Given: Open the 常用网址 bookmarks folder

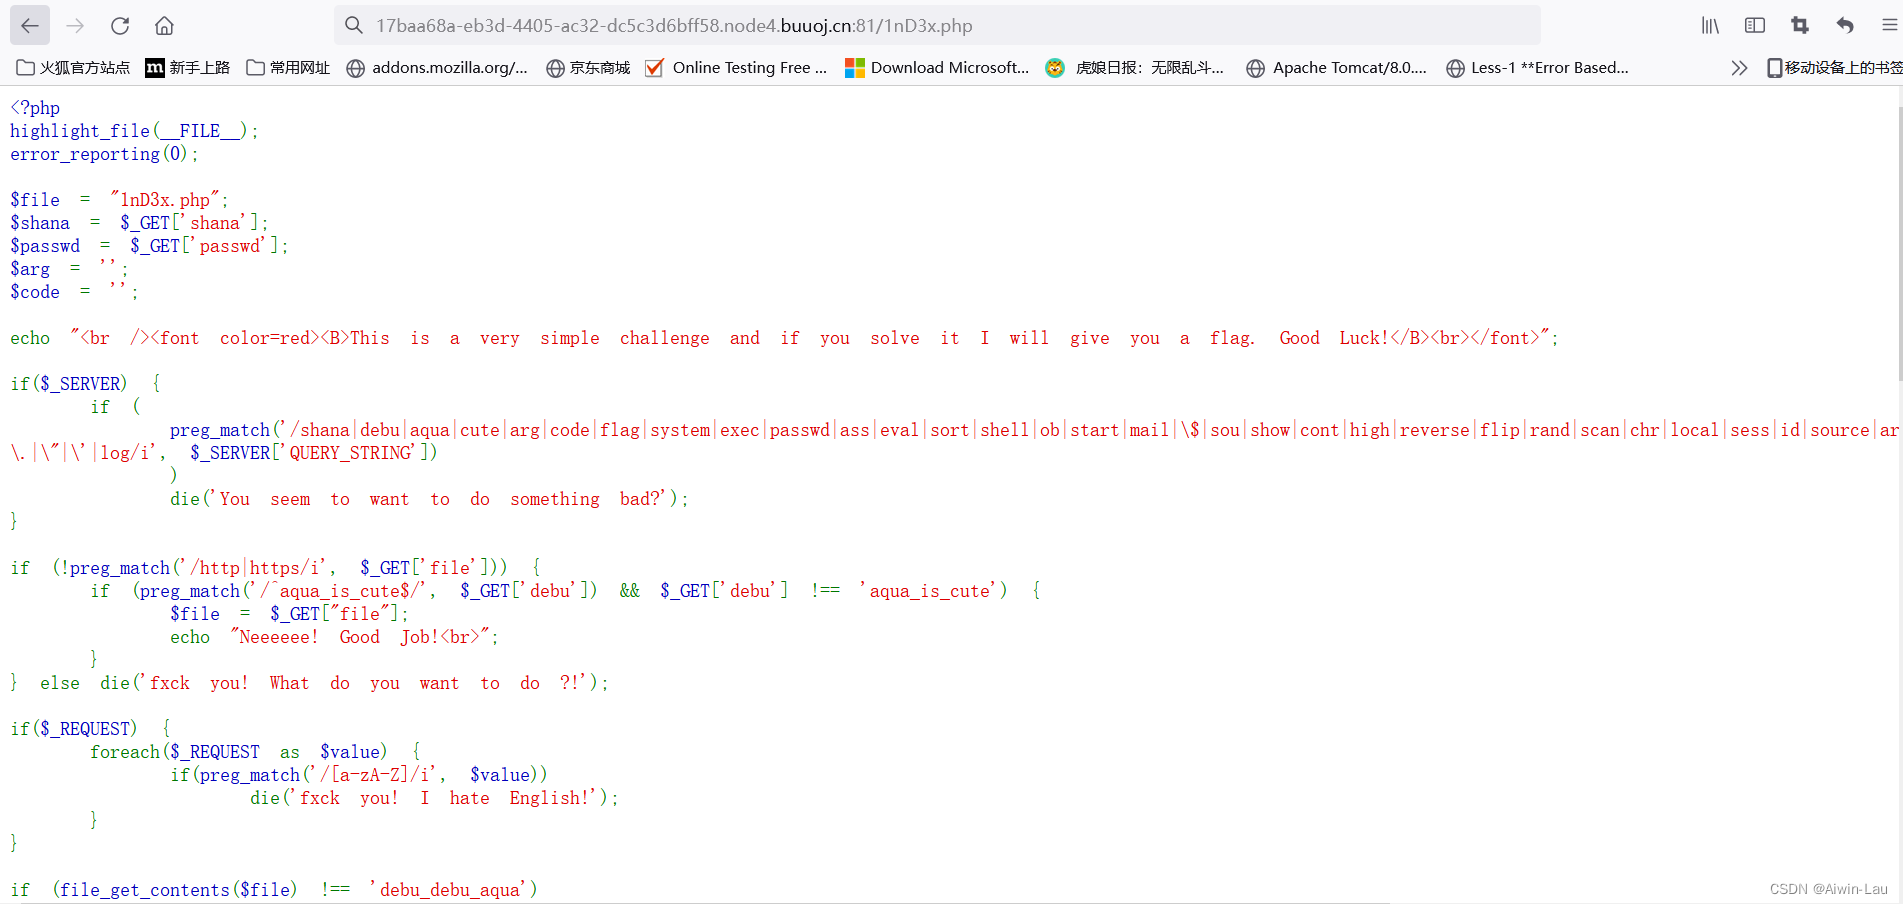Looking at the screenshot, I should coord(287,68).
